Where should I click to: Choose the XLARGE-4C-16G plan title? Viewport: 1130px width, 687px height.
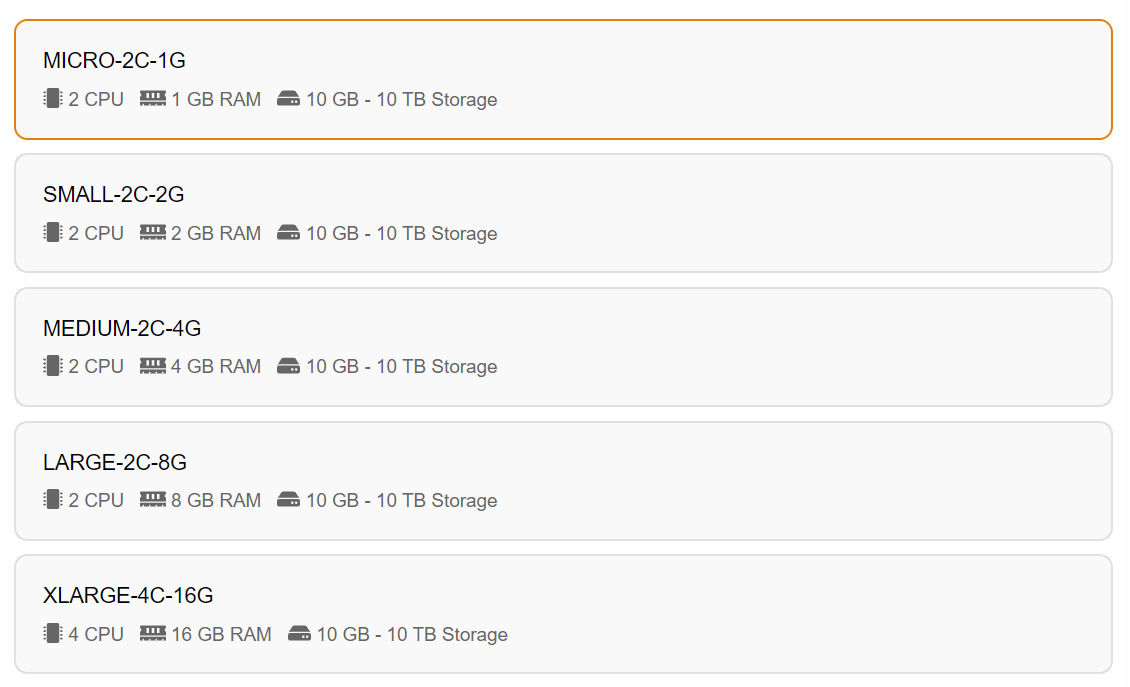128,596
